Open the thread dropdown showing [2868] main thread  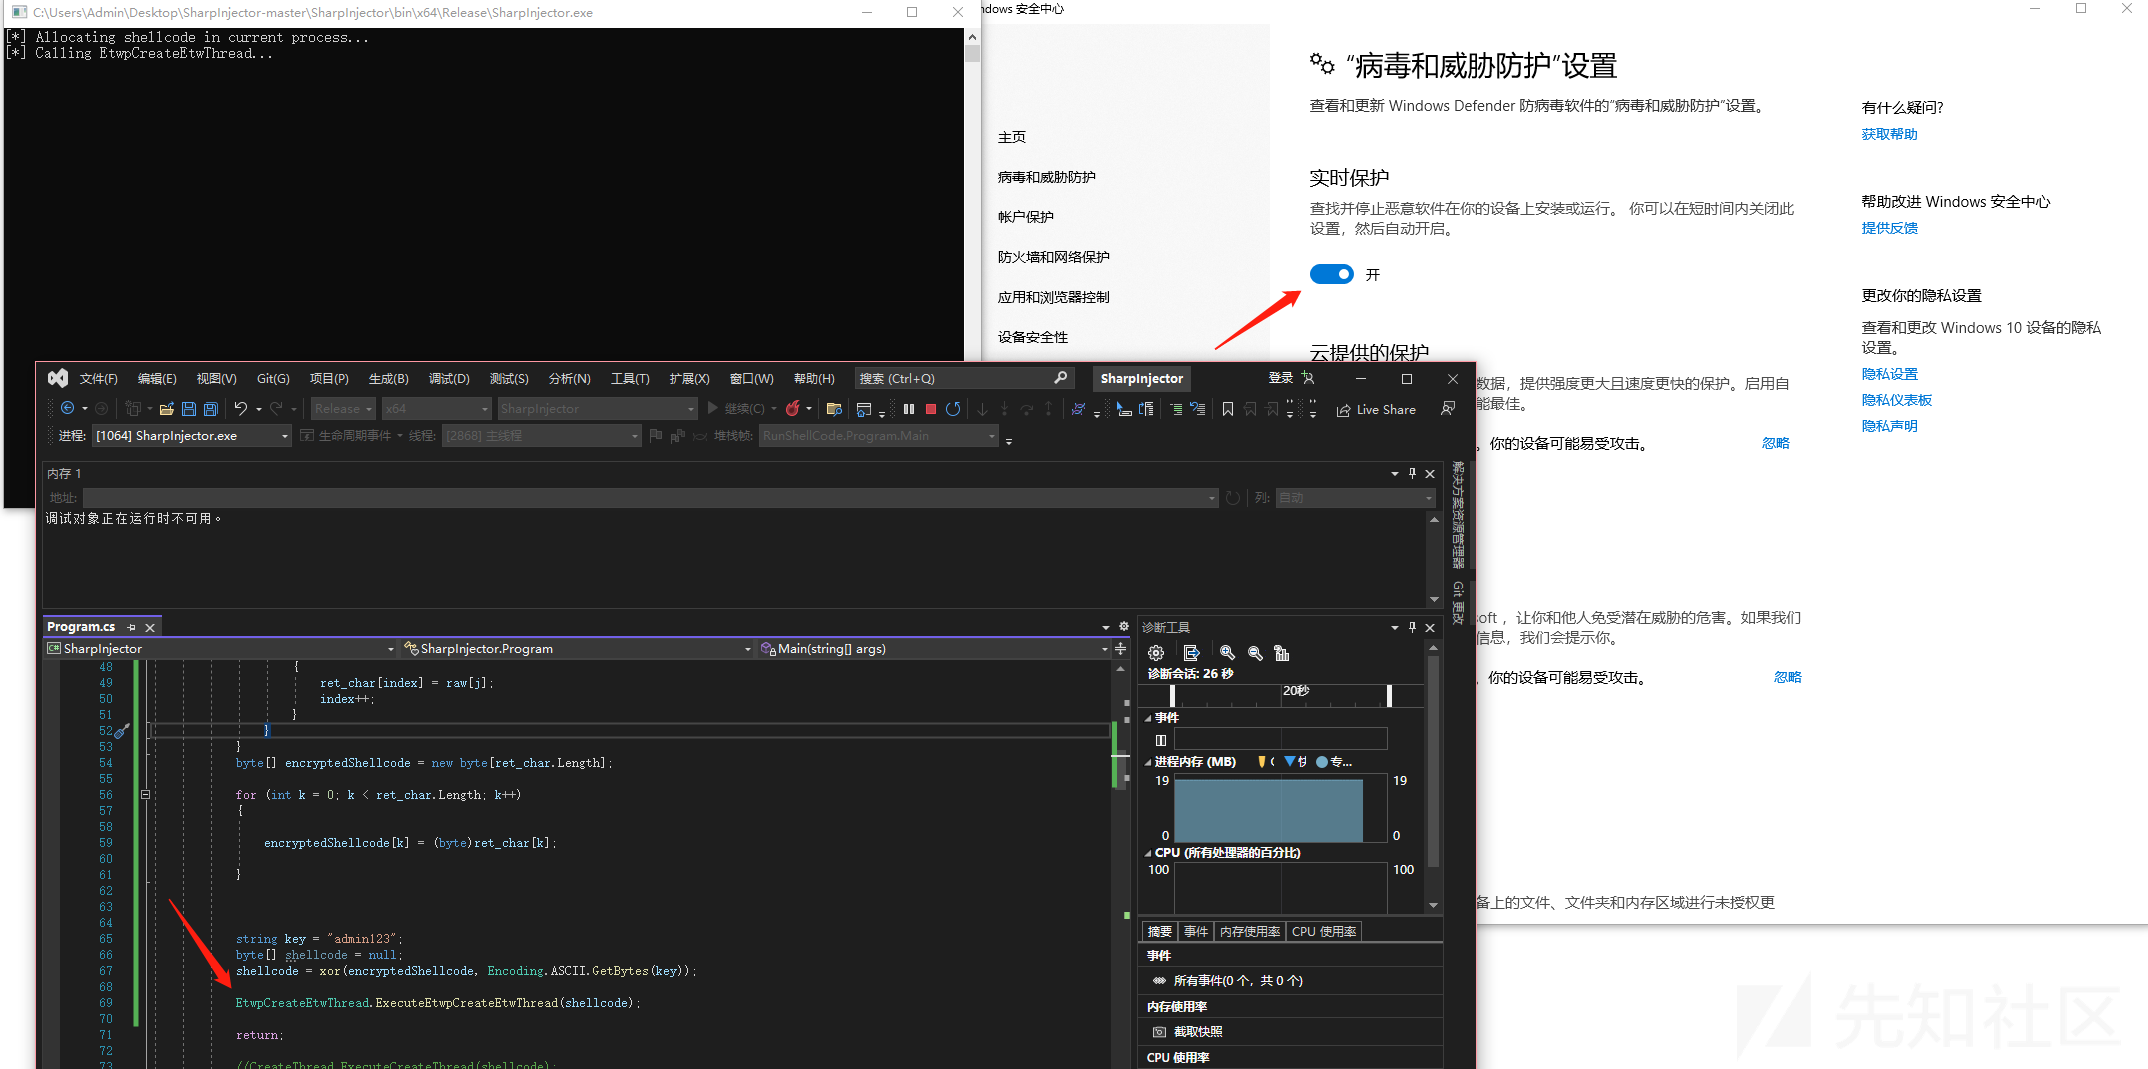pos(541,436)
